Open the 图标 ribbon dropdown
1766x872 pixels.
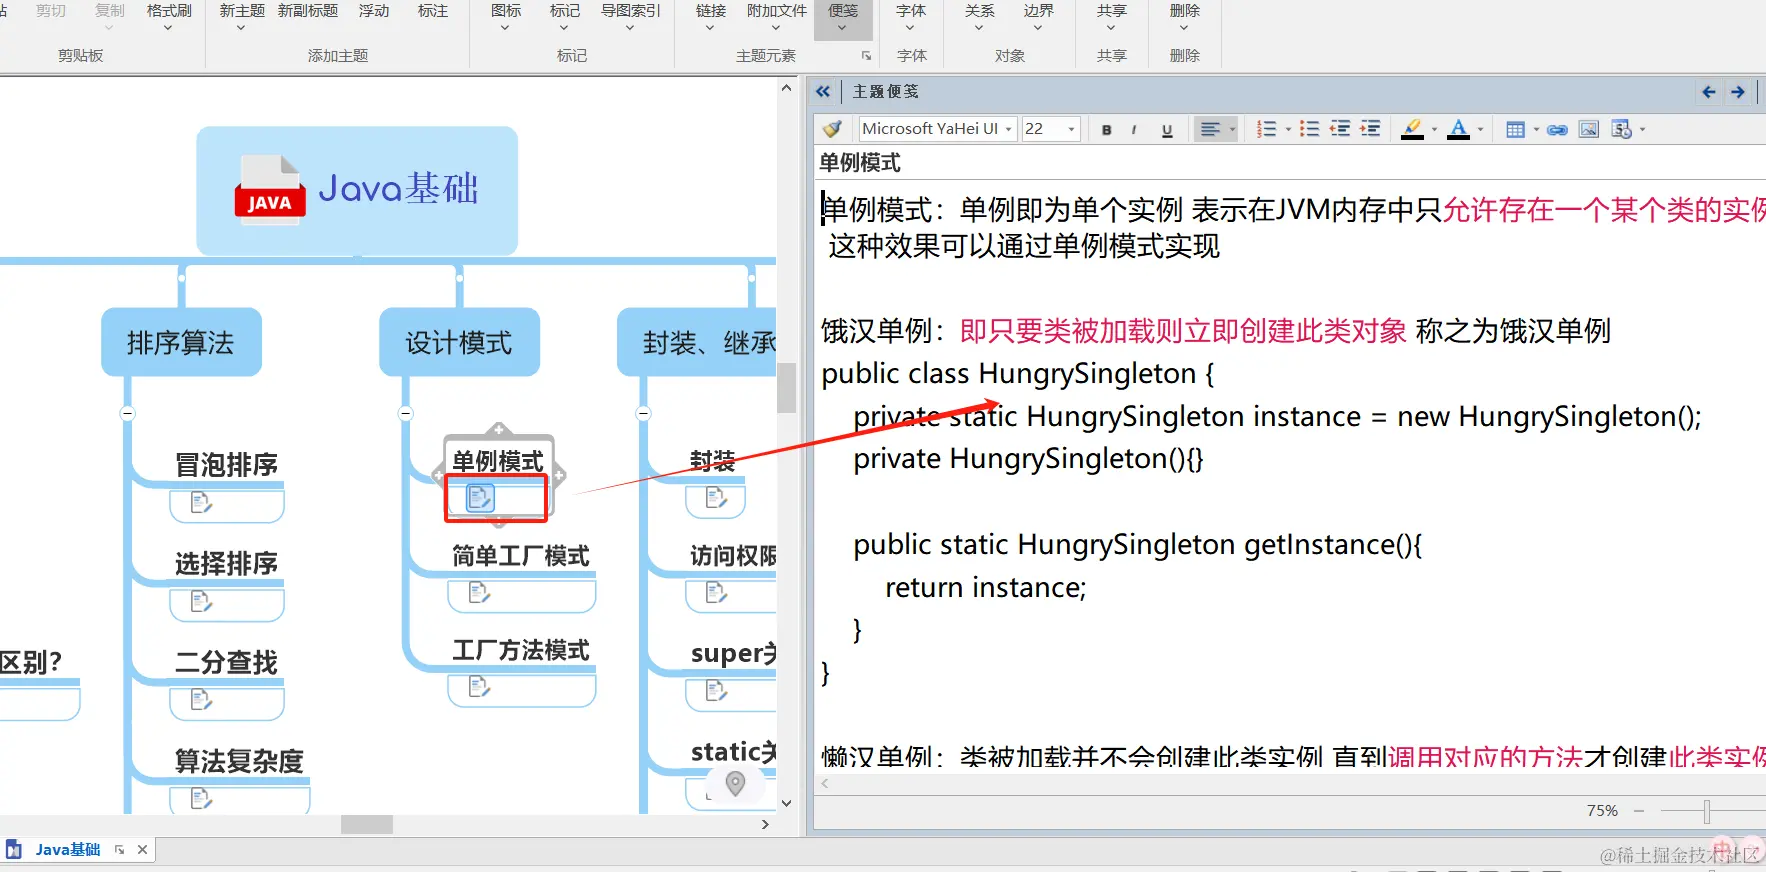506,18
